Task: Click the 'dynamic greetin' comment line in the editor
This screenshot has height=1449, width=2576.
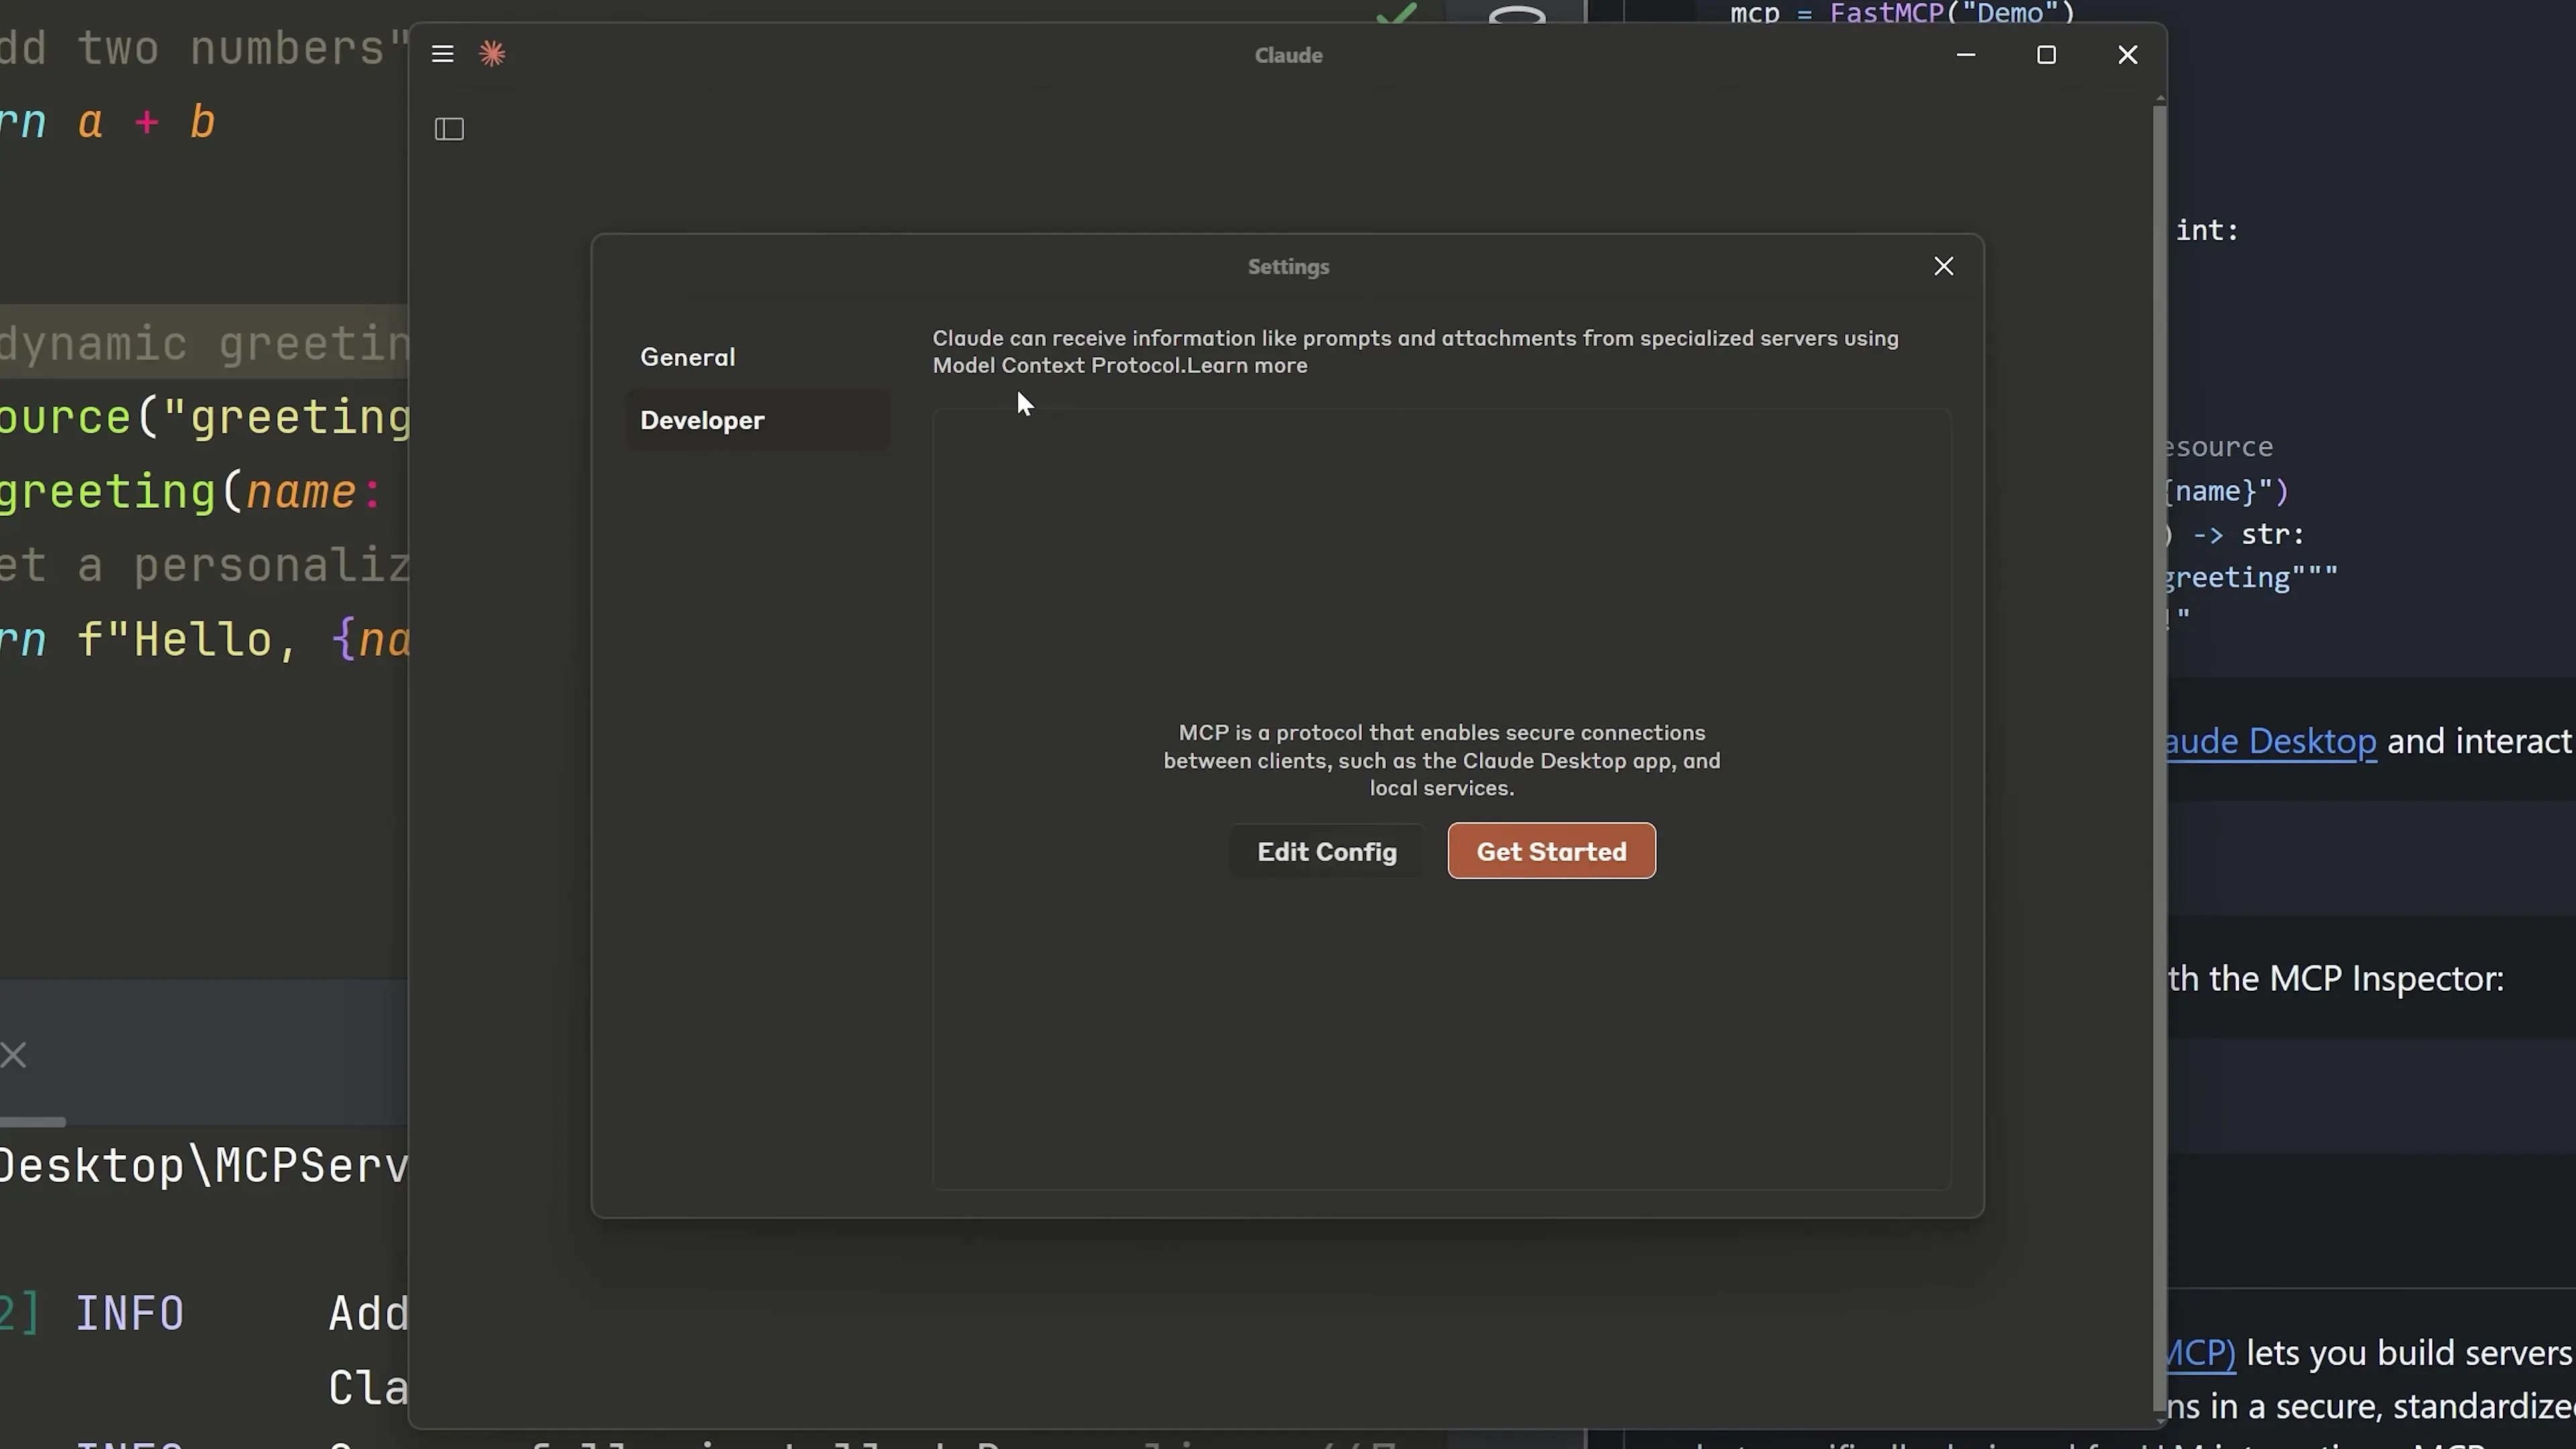Action: (204, 344)
